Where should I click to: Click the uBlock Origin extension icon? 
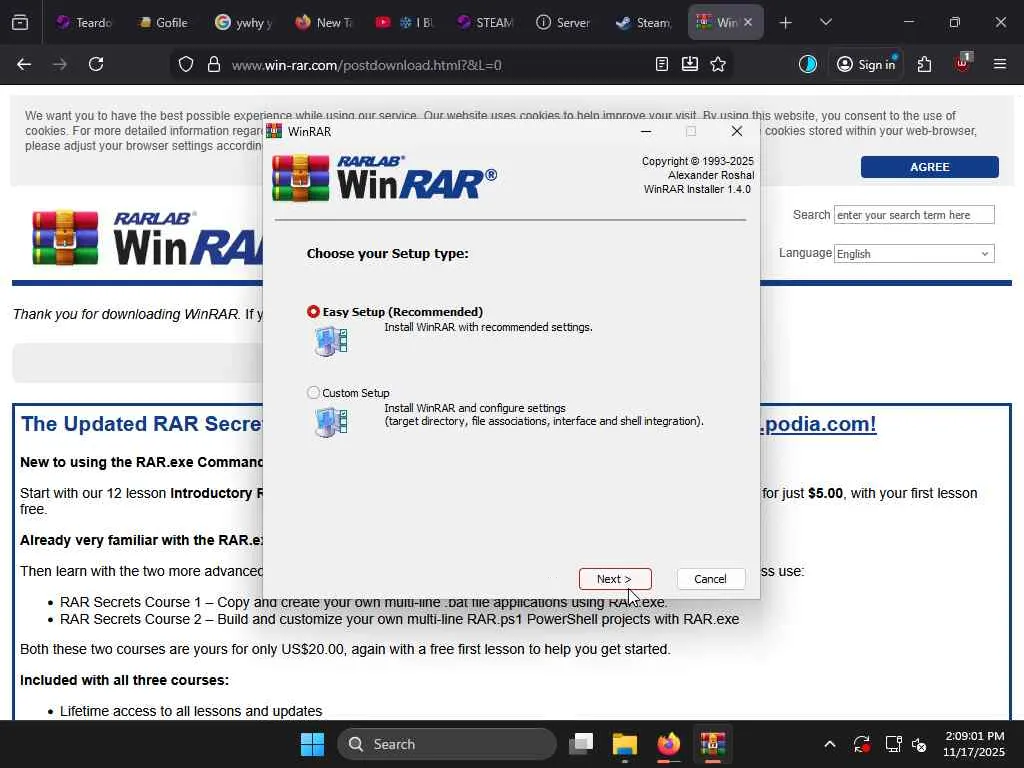click(962, 63)
